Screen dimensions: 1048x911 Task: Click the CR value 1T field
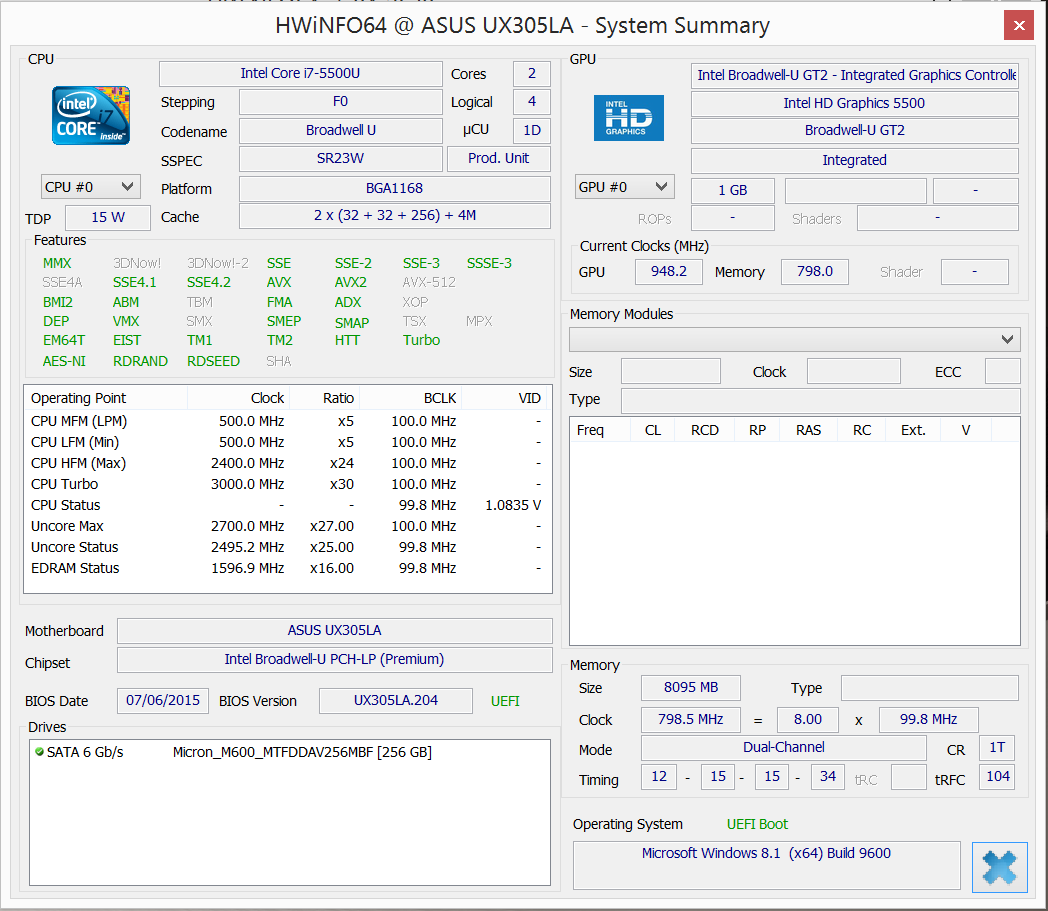pyautogui.click(x=997, y=748)
